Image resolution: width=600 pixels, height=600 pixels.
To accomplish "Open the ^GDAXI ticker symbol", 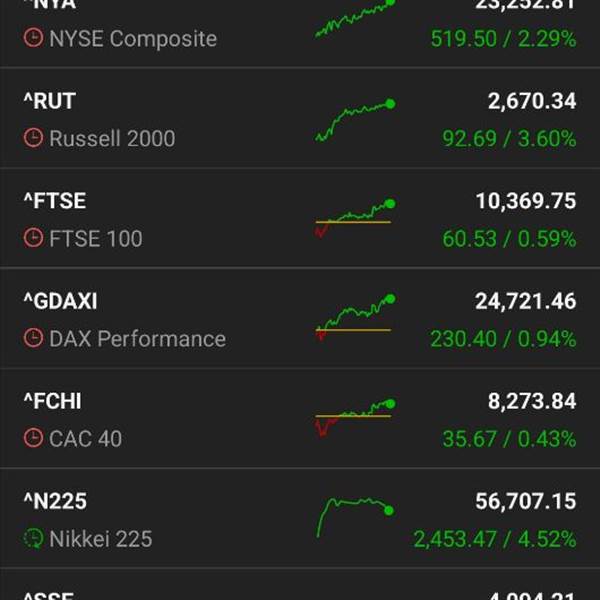I will click(60, 301).
